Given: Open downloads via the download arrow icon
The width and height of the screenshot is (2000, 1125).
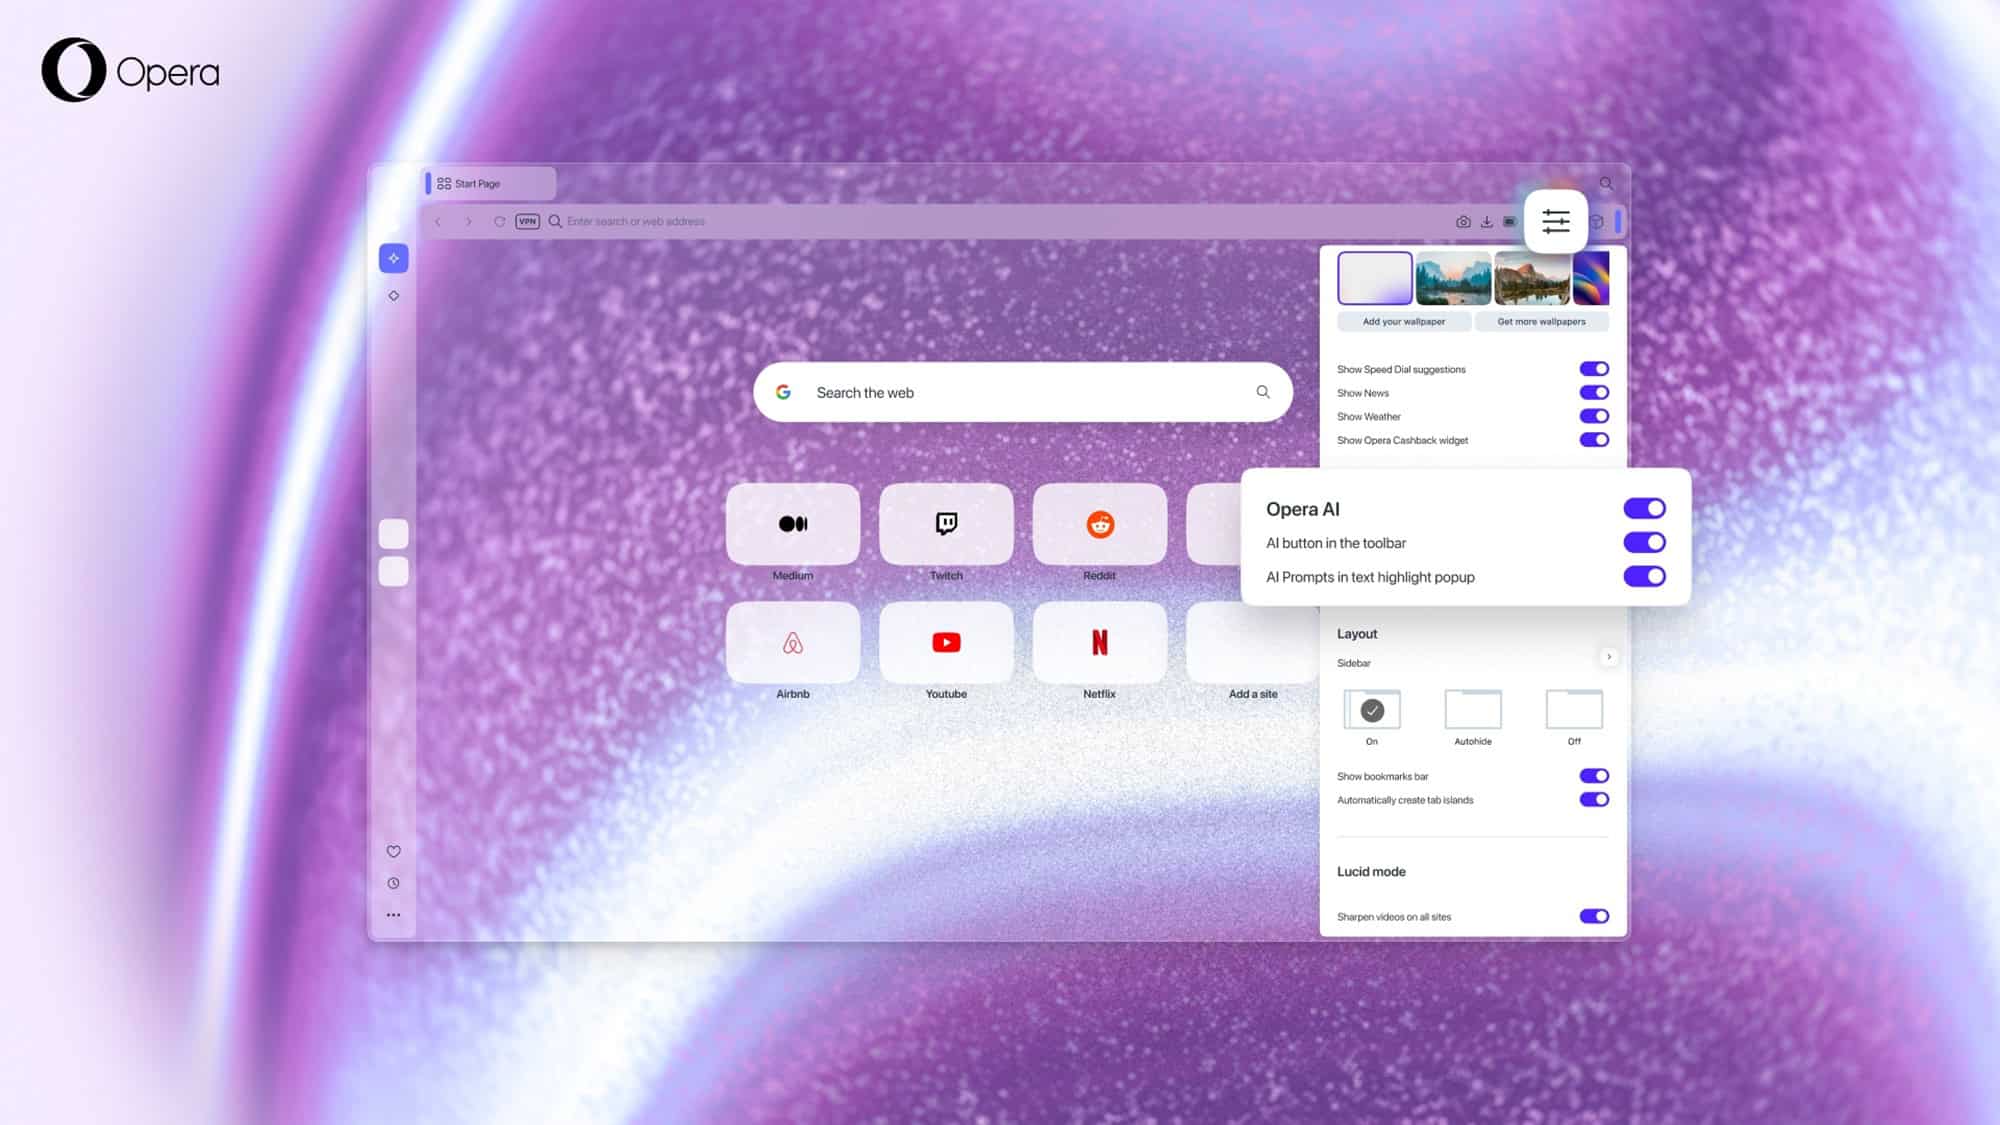Looking at the screenshot, I should pos(1488,221).
